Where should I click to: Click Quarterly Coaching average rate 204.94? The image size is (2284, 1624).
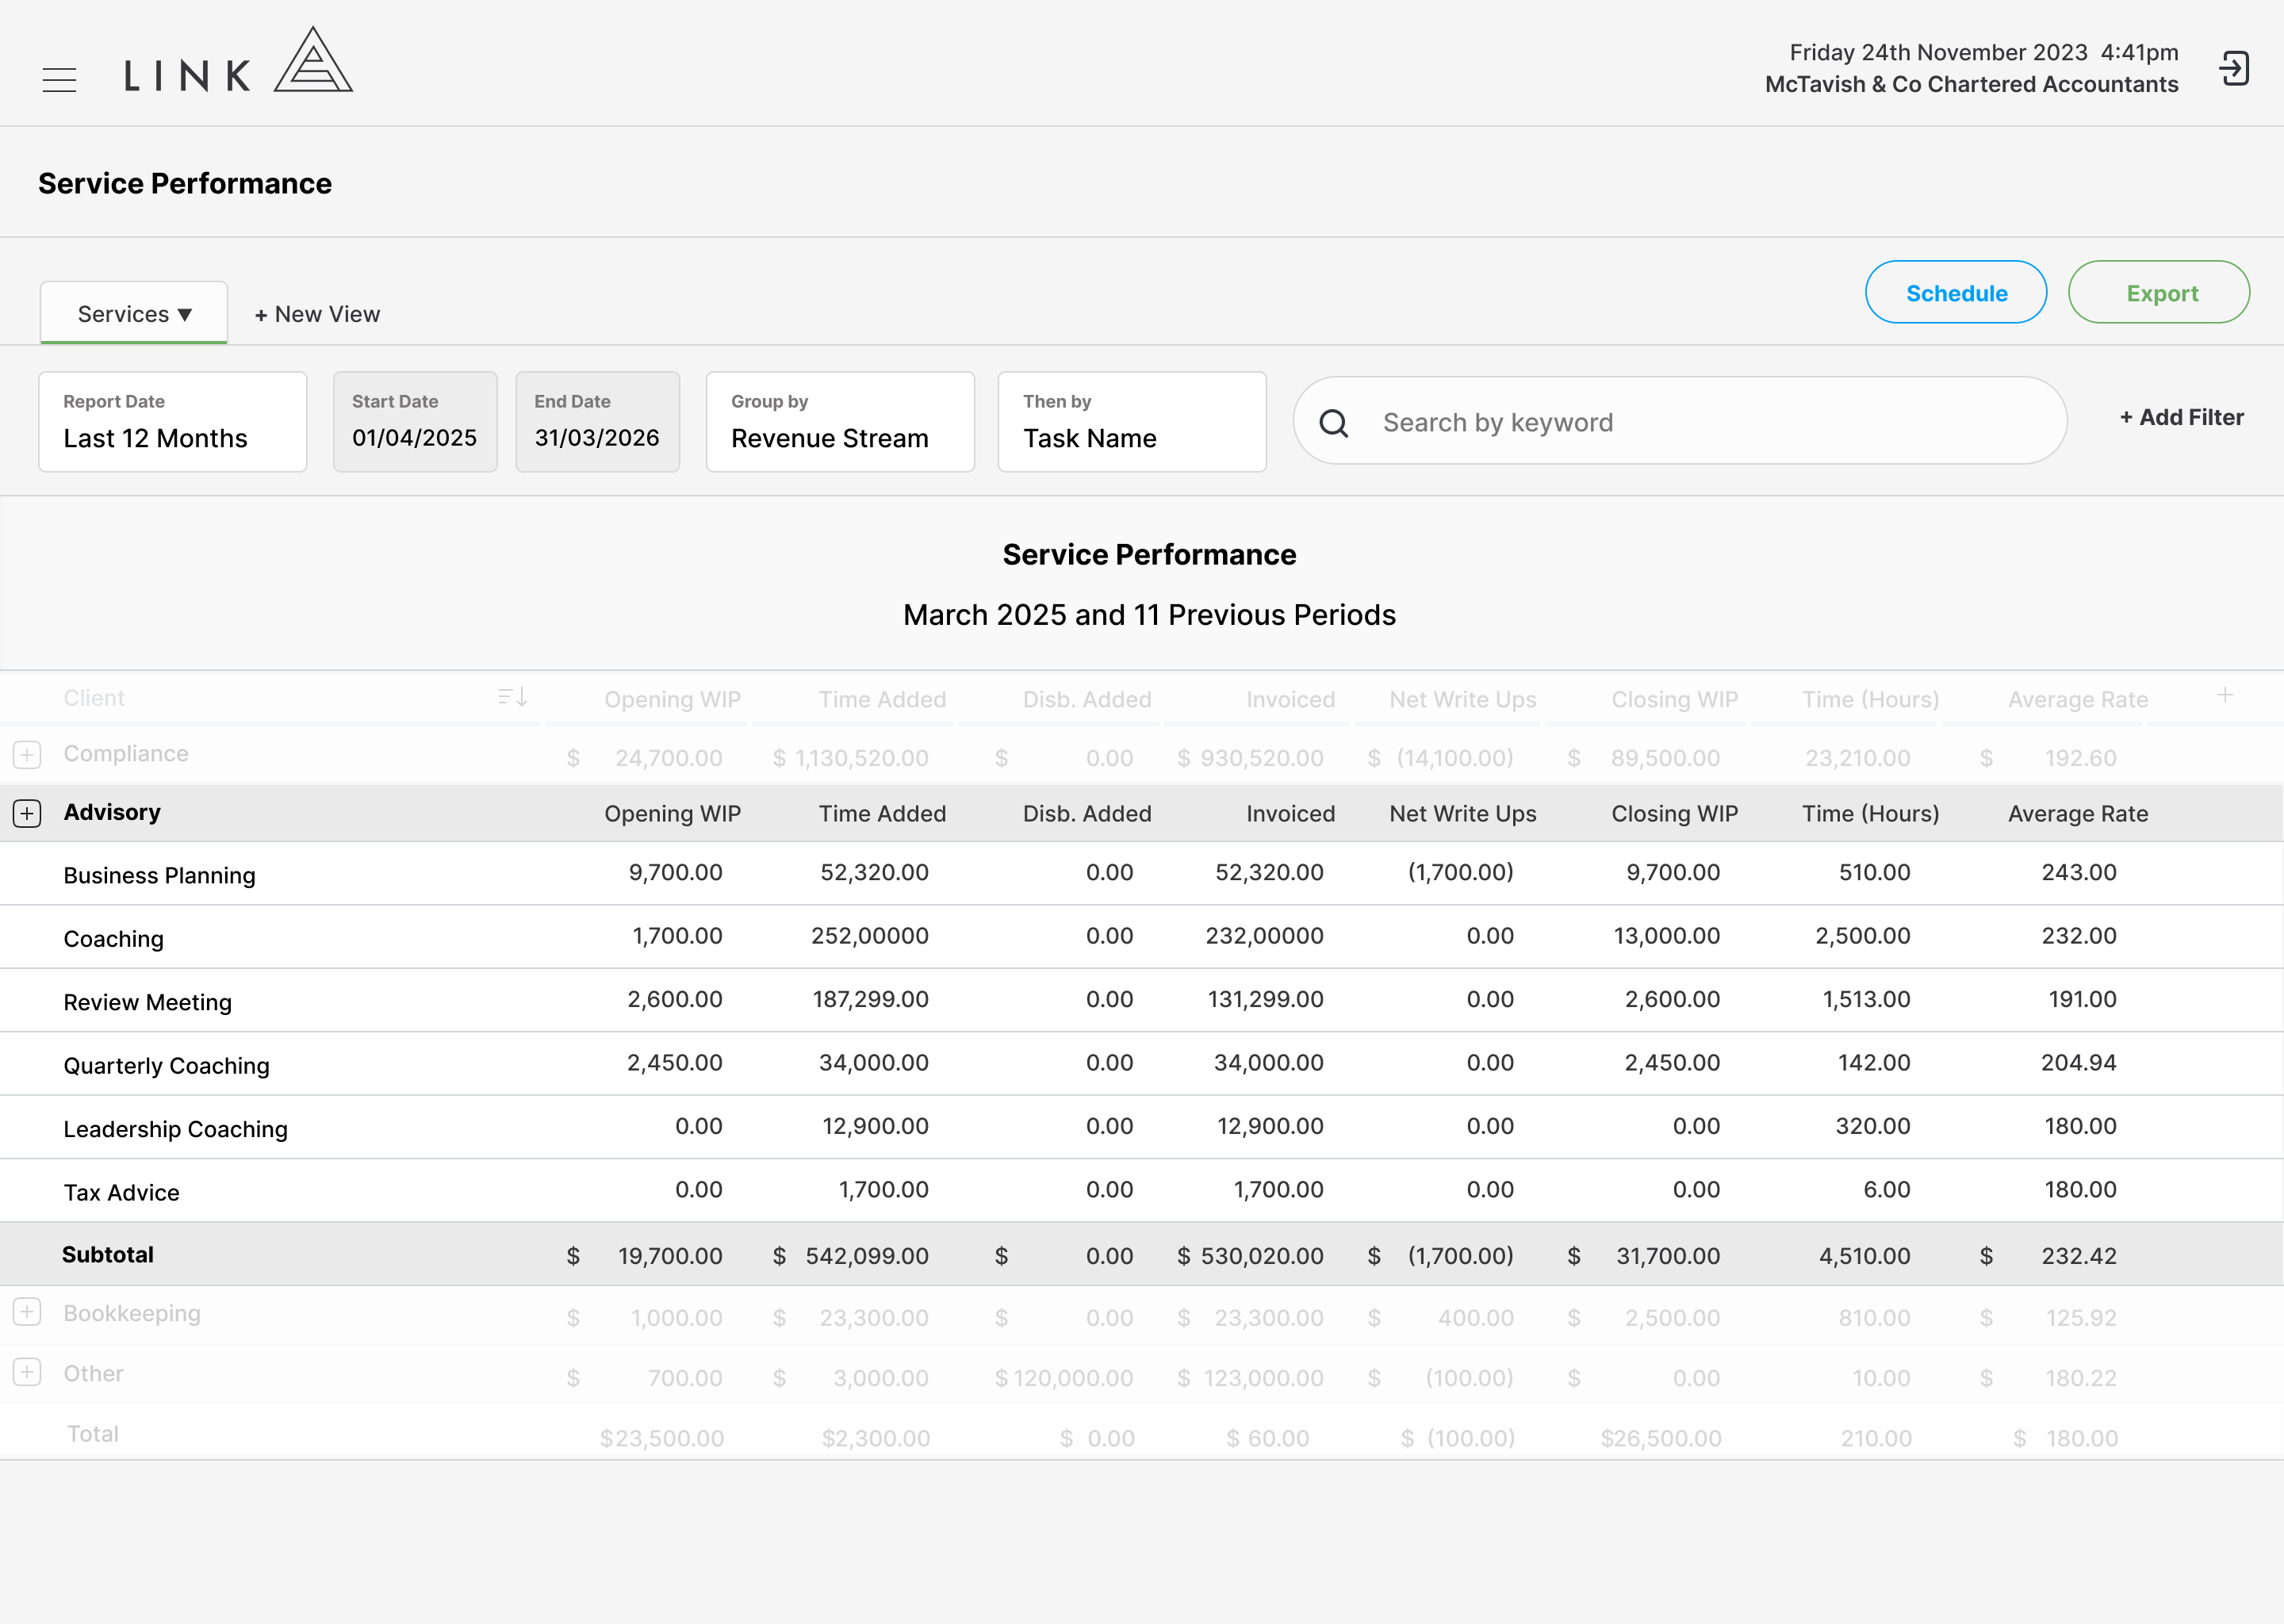2078,1063
